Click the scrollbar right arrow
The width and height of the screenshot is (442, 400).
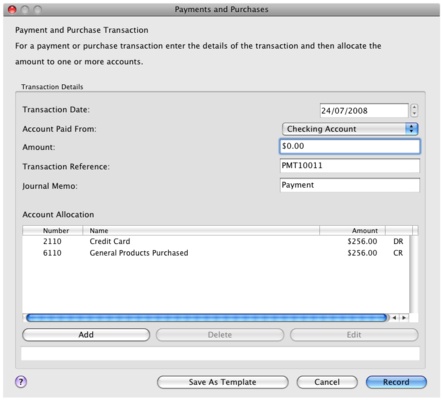[404, 318]
